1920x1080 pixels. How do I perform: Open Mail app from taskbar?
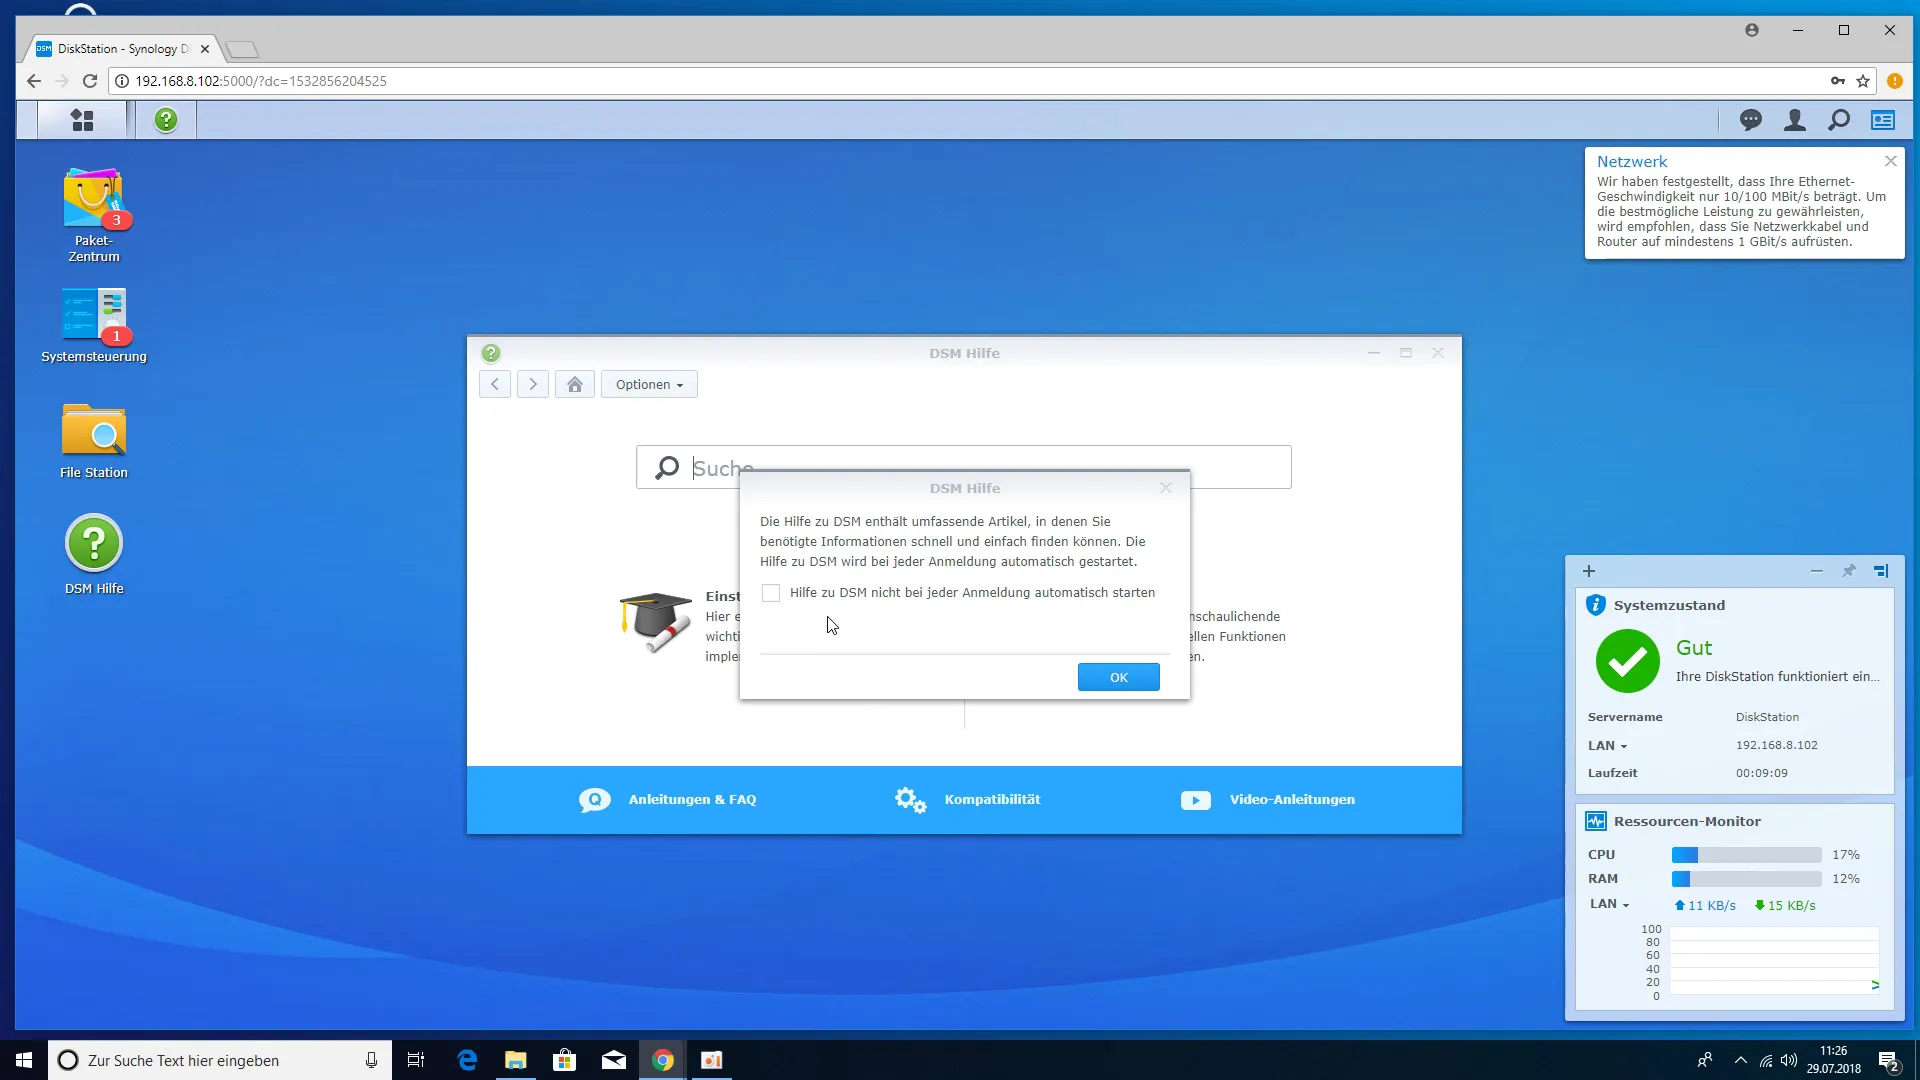coord(614,1060)
